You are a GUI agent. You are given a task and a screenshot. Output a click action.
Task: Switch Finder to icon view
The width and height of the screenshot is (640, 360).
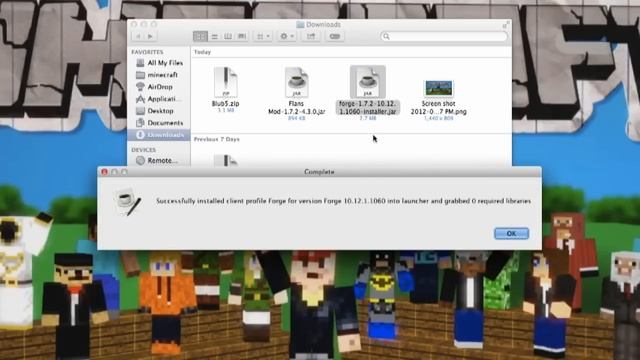pos(200,36)
